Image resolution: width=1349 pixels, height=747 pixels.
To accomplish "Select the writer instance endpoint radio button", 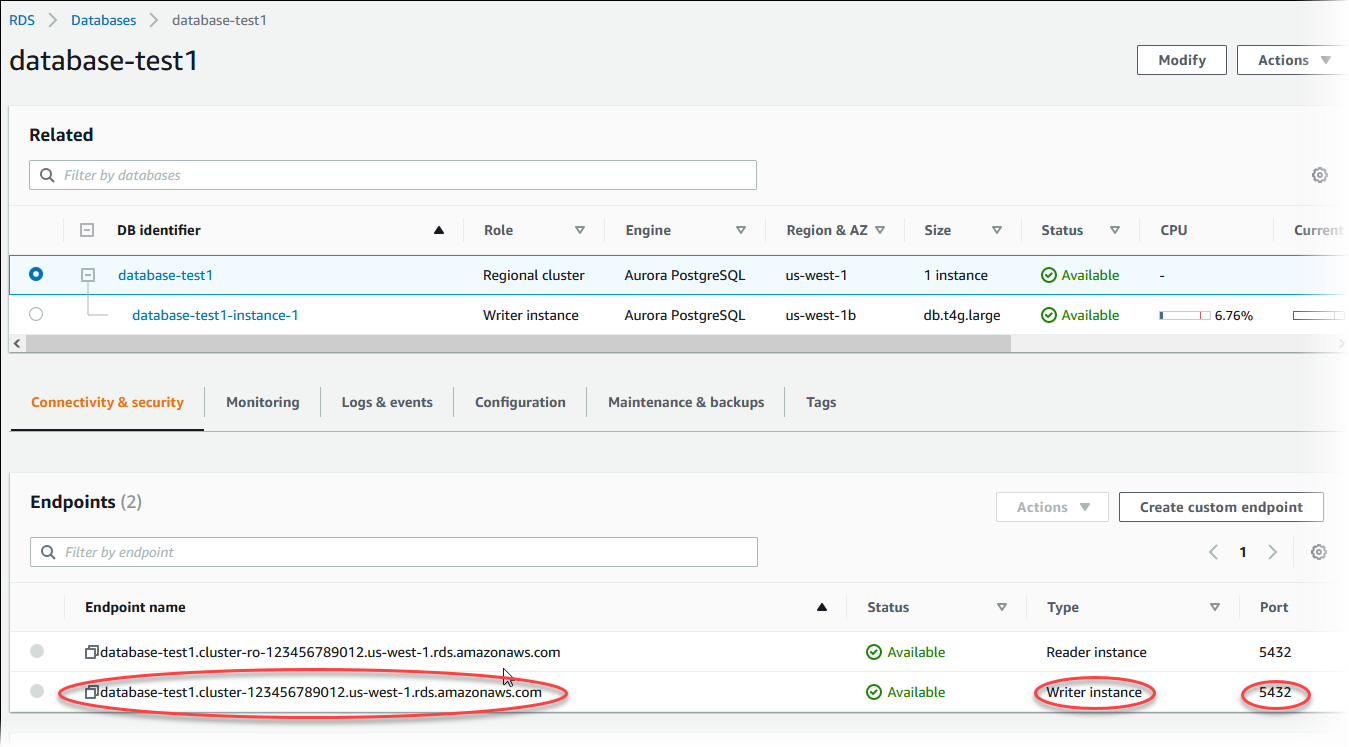I will (36, 691).
